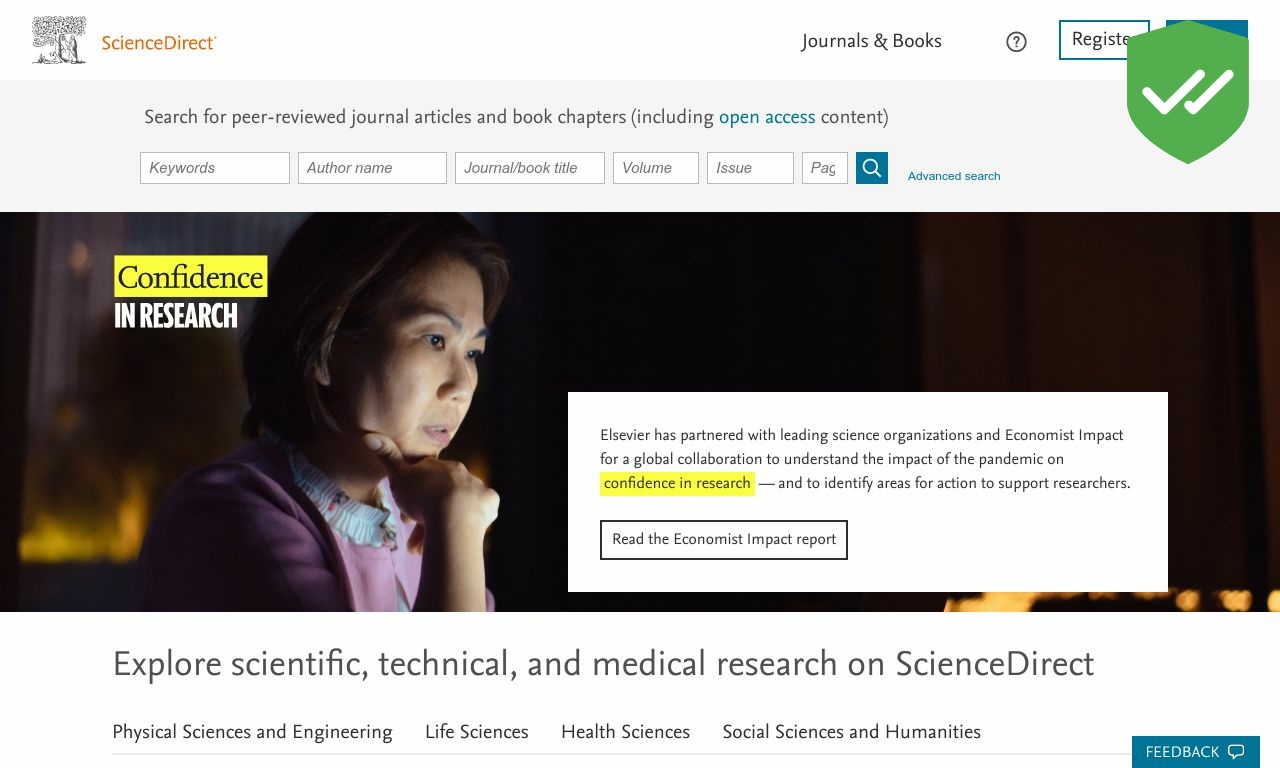
Task: Open the ScienceDirect home wordmark
Action: point(159,42)
